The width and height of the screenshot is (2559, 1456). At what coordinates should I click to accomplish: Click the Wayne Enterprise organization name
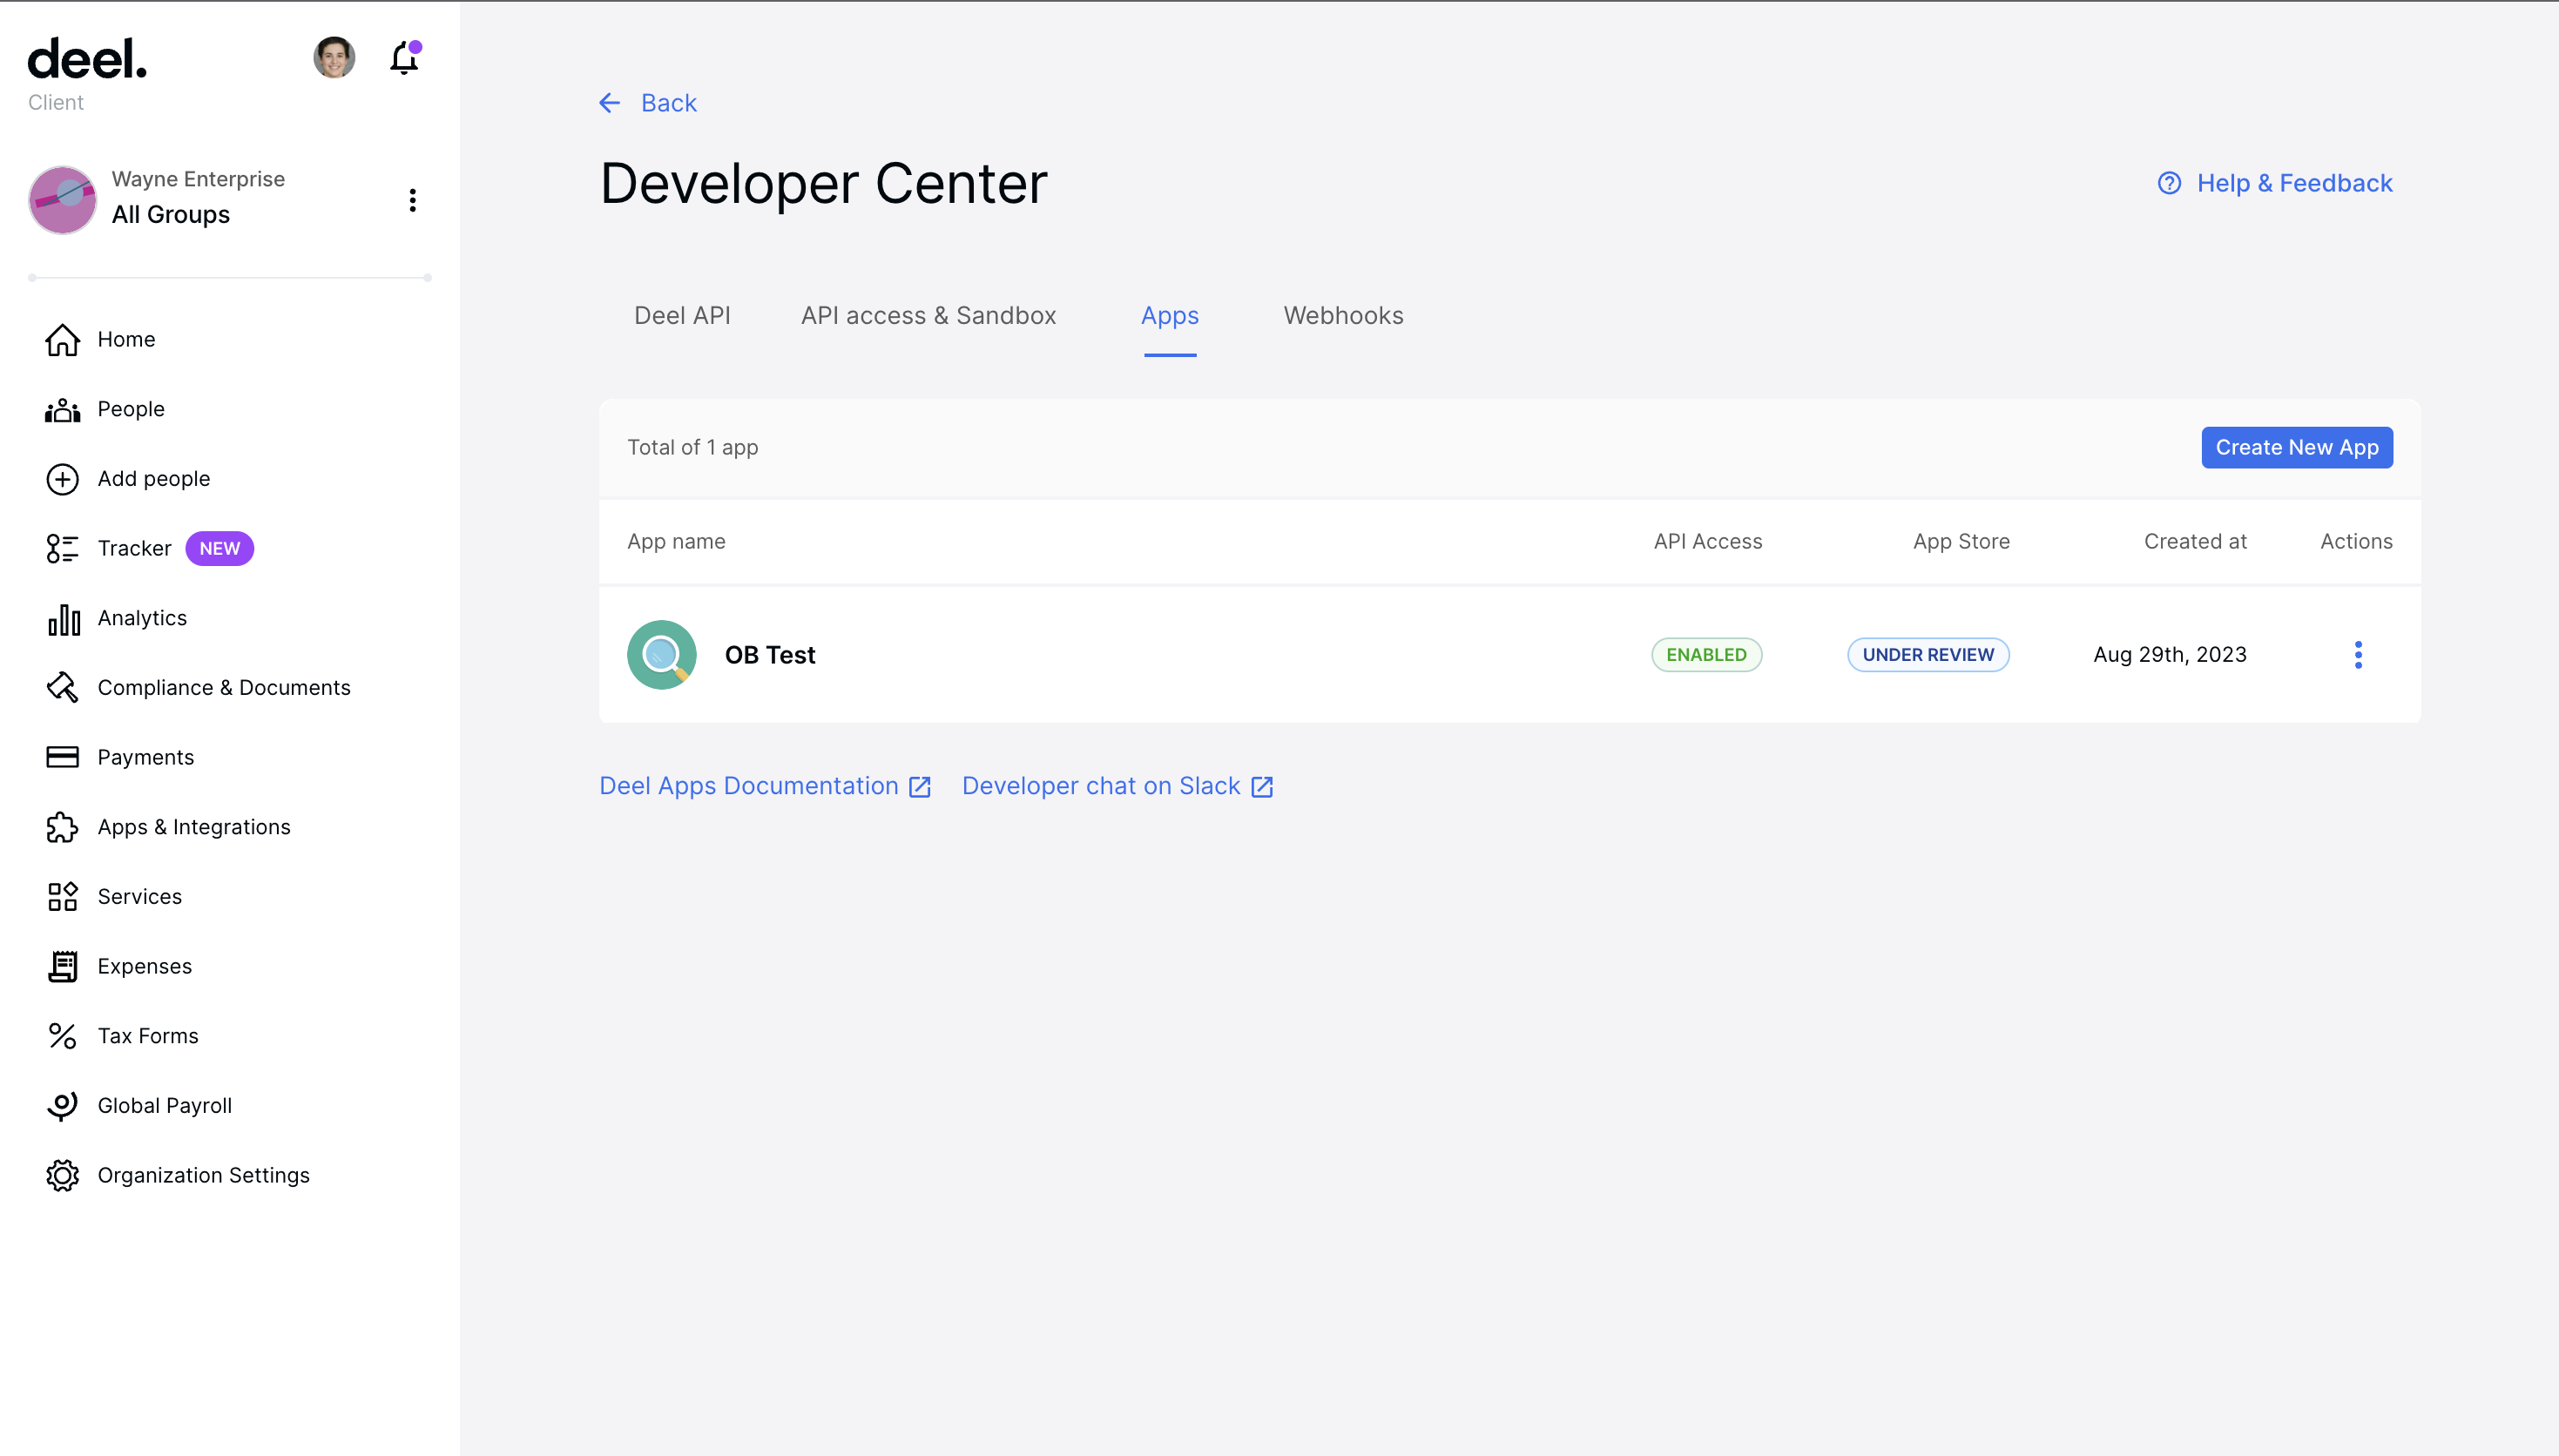coord(198,179)
